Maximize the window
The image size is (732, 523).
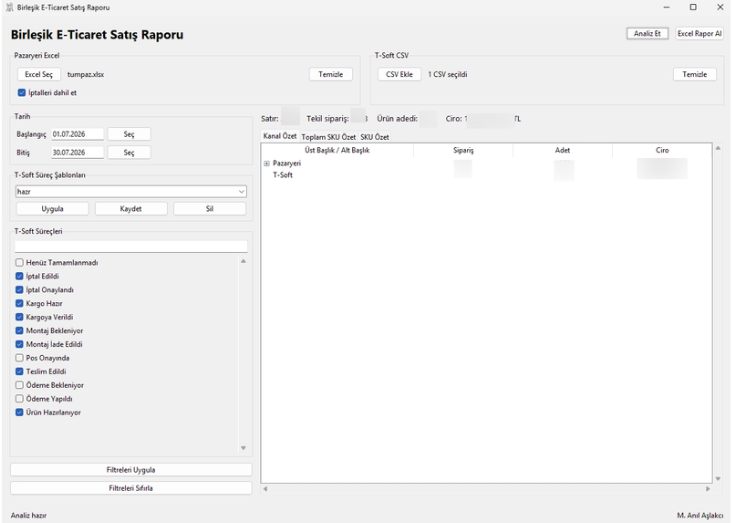(x=693, y=7)
